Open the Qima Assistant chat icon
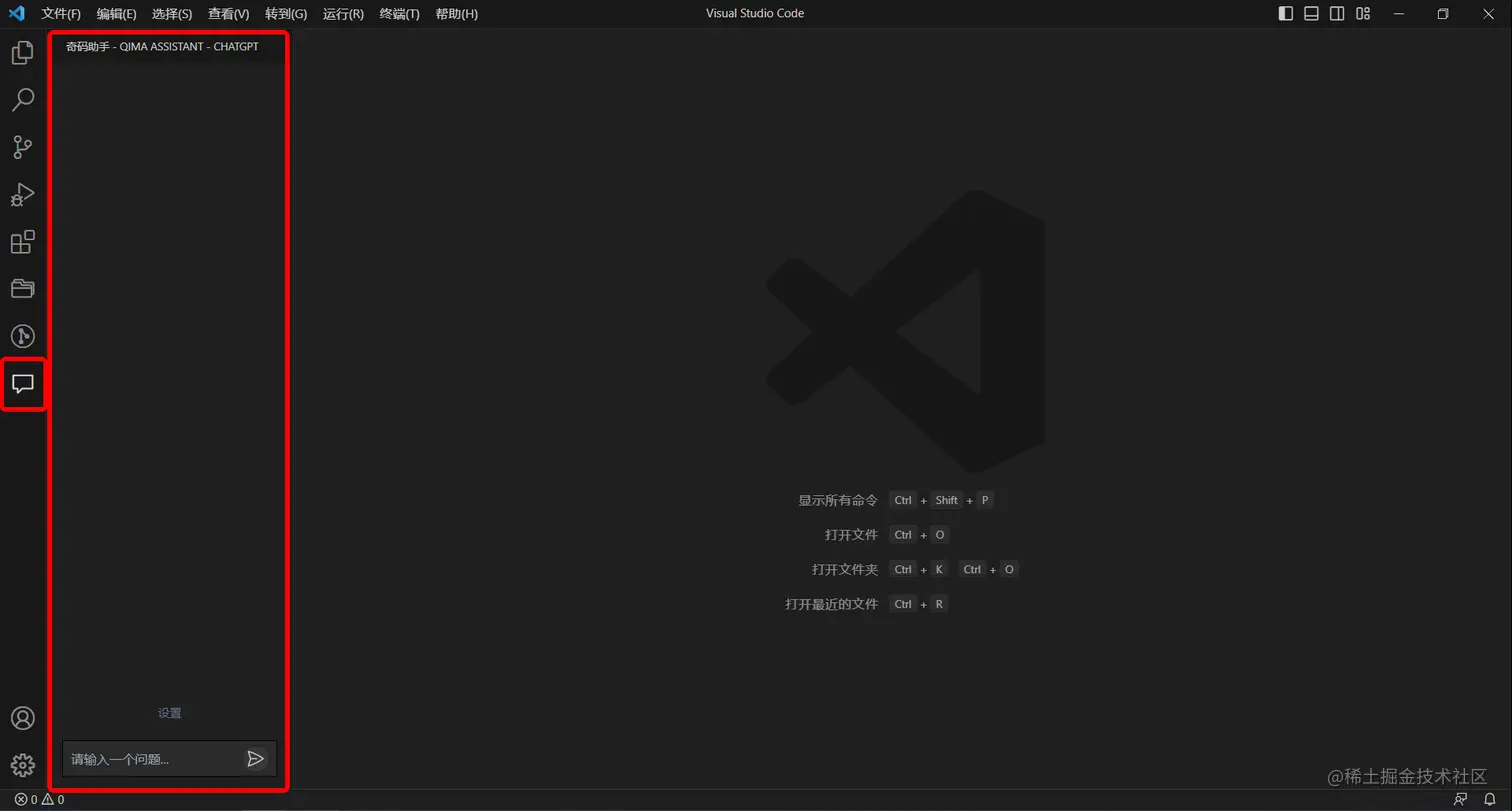The image size is (1512, 811). 23,384
